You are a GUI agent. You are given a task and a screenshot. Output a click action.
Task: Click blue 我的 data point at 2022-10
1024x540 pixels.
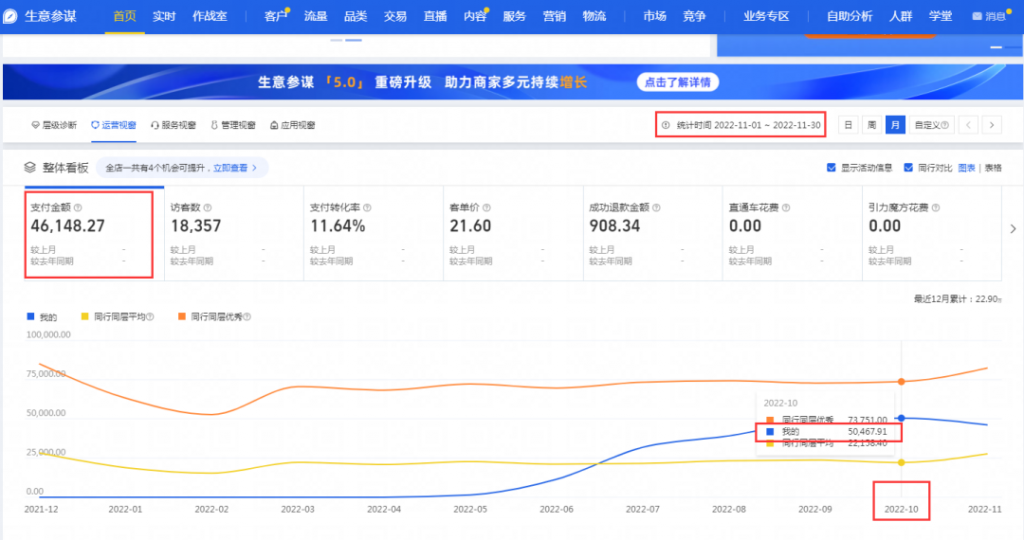pos(901,418)
